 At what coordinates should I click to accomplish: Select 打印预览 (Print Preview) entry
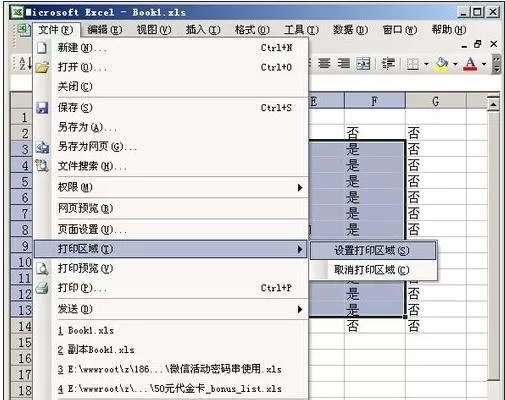pyautogui.click(x=171, y=268)
